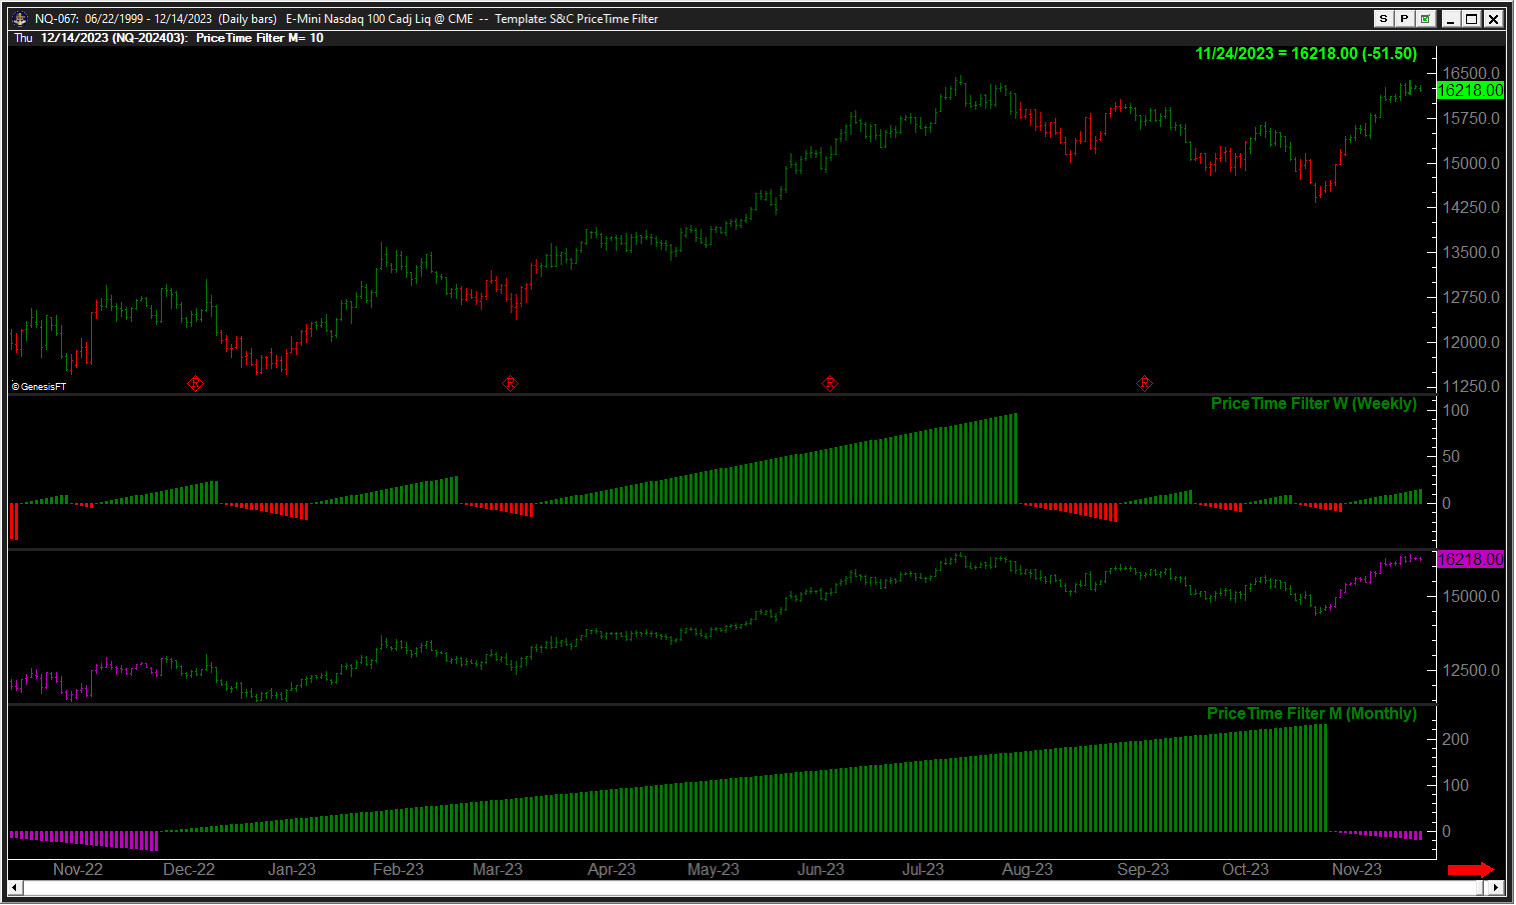Click the red arrow to jump to the latest bars
Viewport: 1516px width, 905px height.
coord(1471,869)
